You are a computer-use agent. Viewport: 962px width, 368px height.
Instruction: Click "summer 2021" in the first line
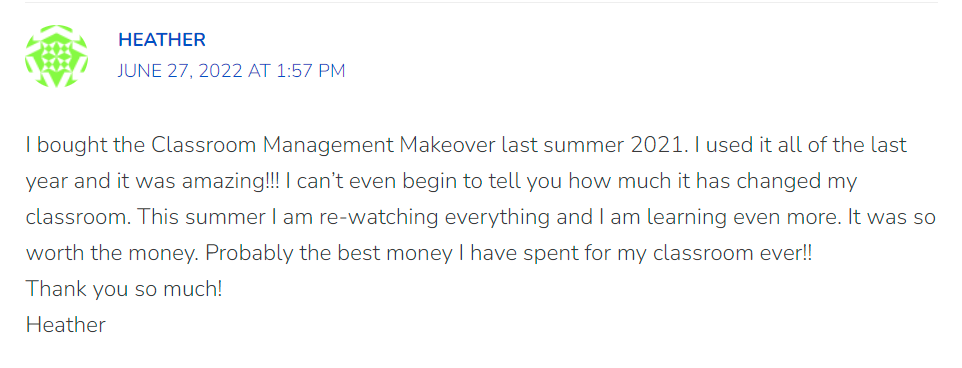(x=621, y=146)
